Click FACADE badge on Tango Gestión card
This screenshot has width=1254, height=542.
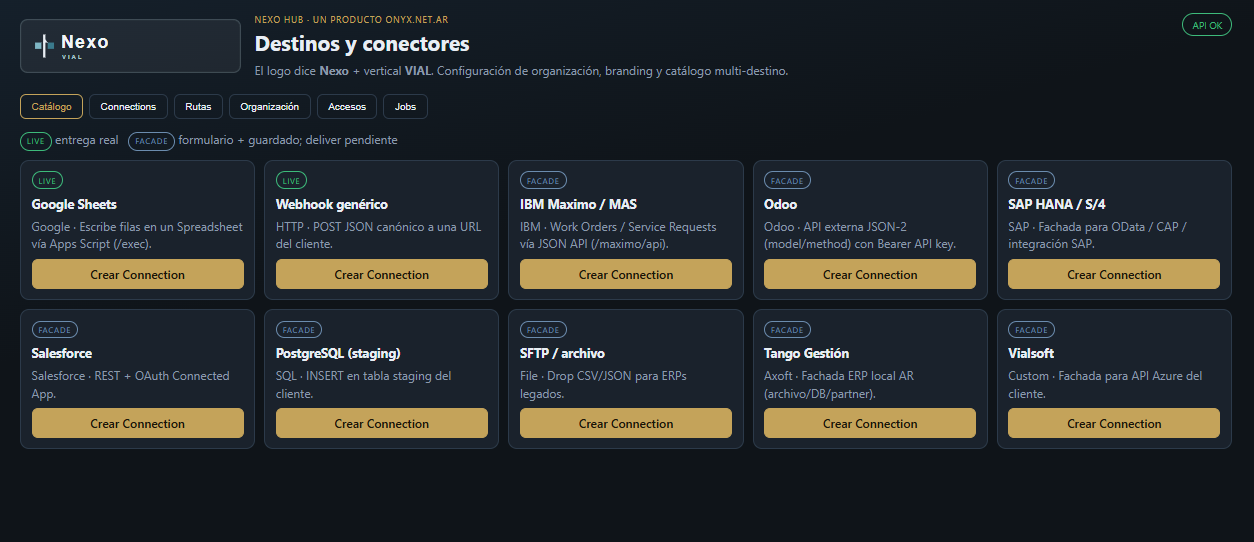click(787, 330)
